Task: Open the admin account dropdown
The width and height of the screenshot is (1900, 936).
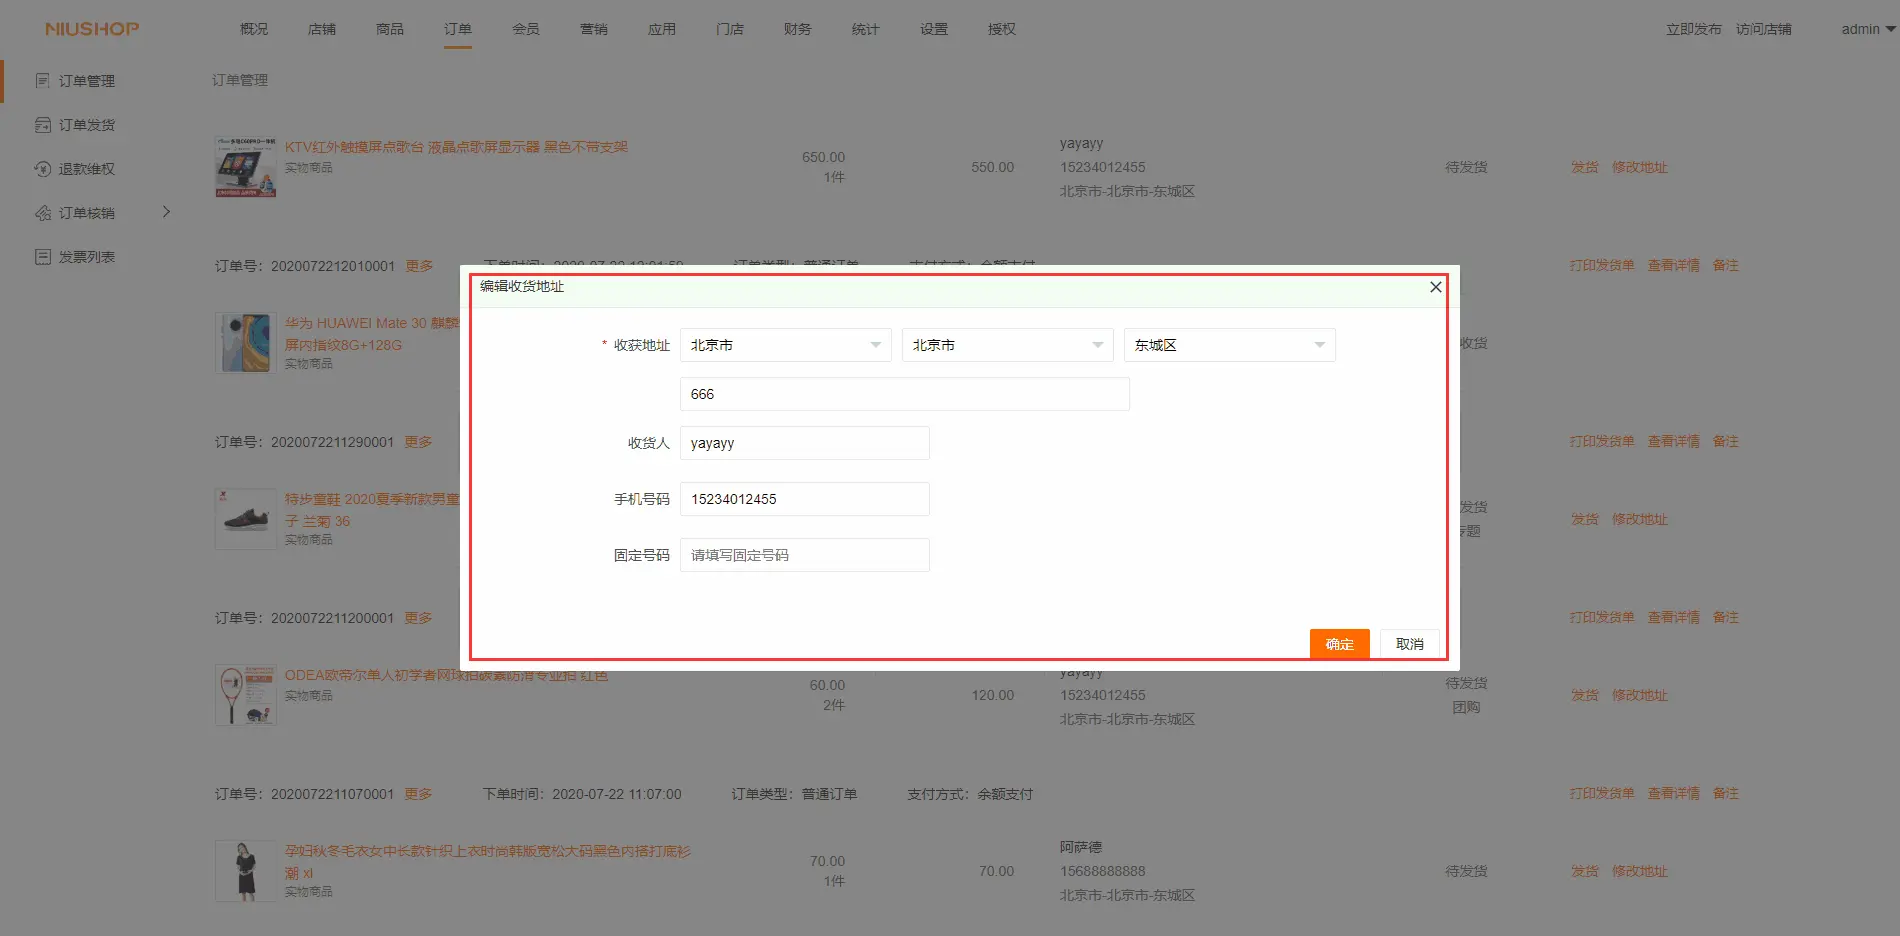Action: 1867,29
